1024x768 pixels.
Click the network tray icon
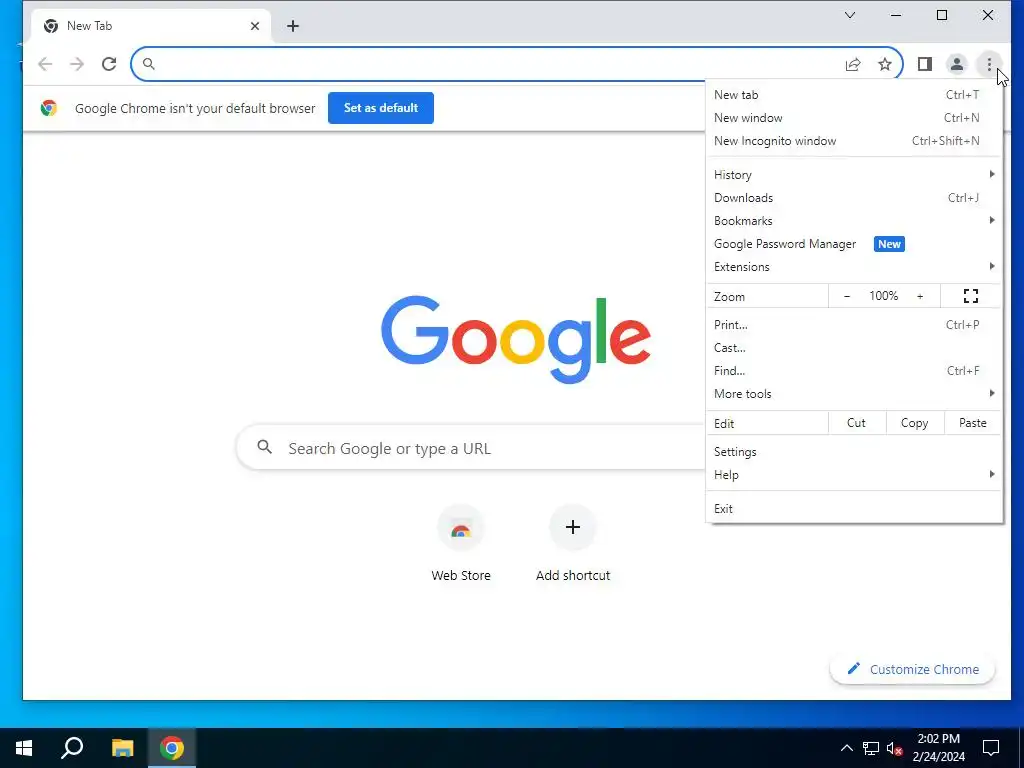[x=871, y=748]
